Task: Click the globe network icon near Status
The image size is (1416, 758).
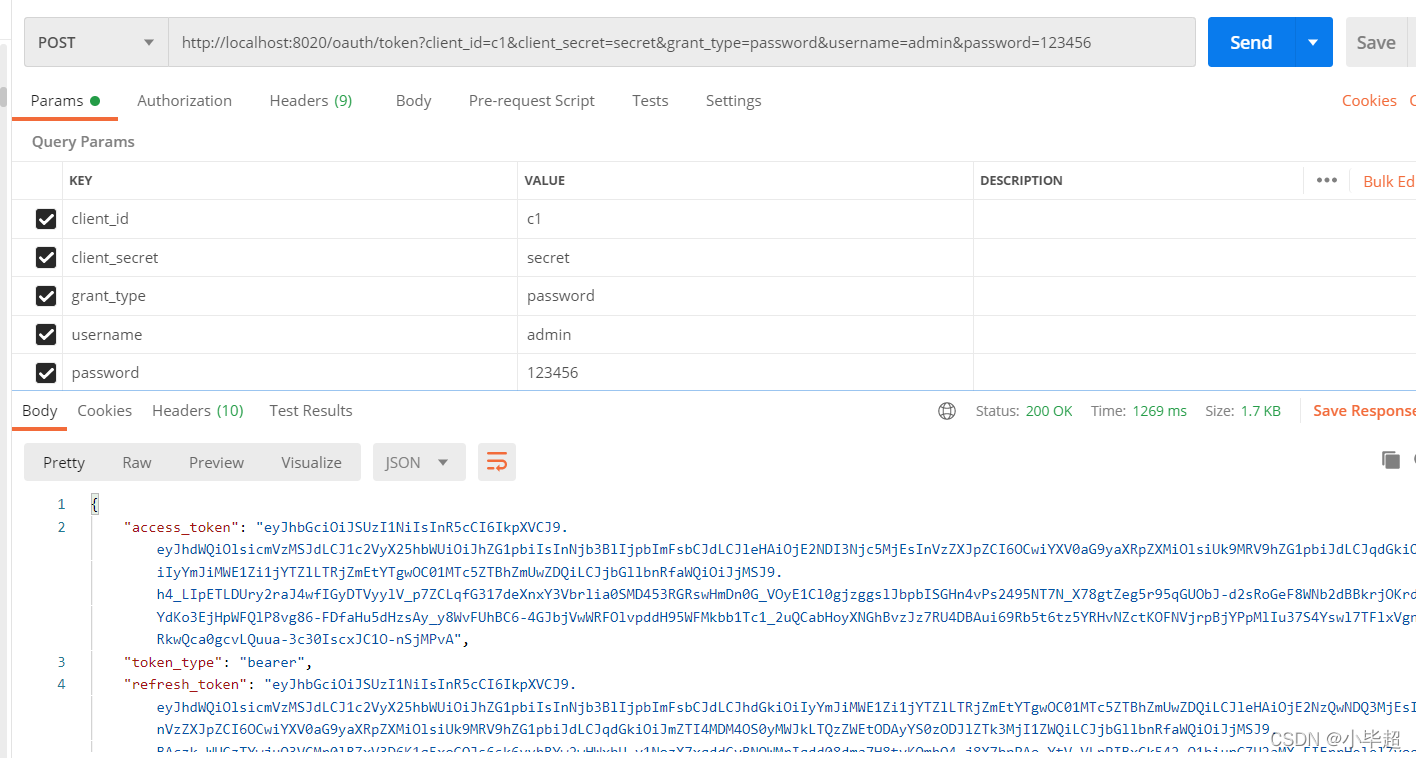Action: pyautogui.click(x=947, y=411)
